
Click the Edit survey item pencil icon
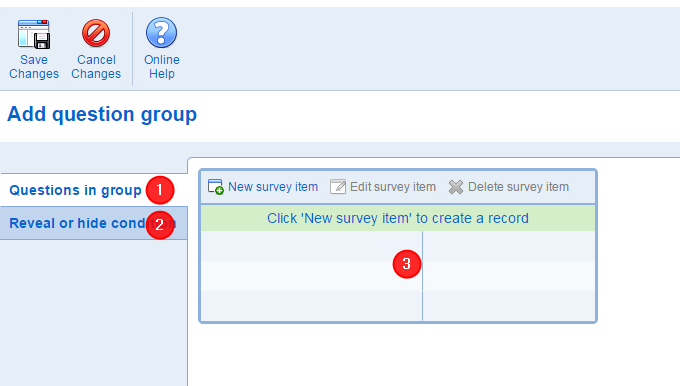[x=338, y=187]
